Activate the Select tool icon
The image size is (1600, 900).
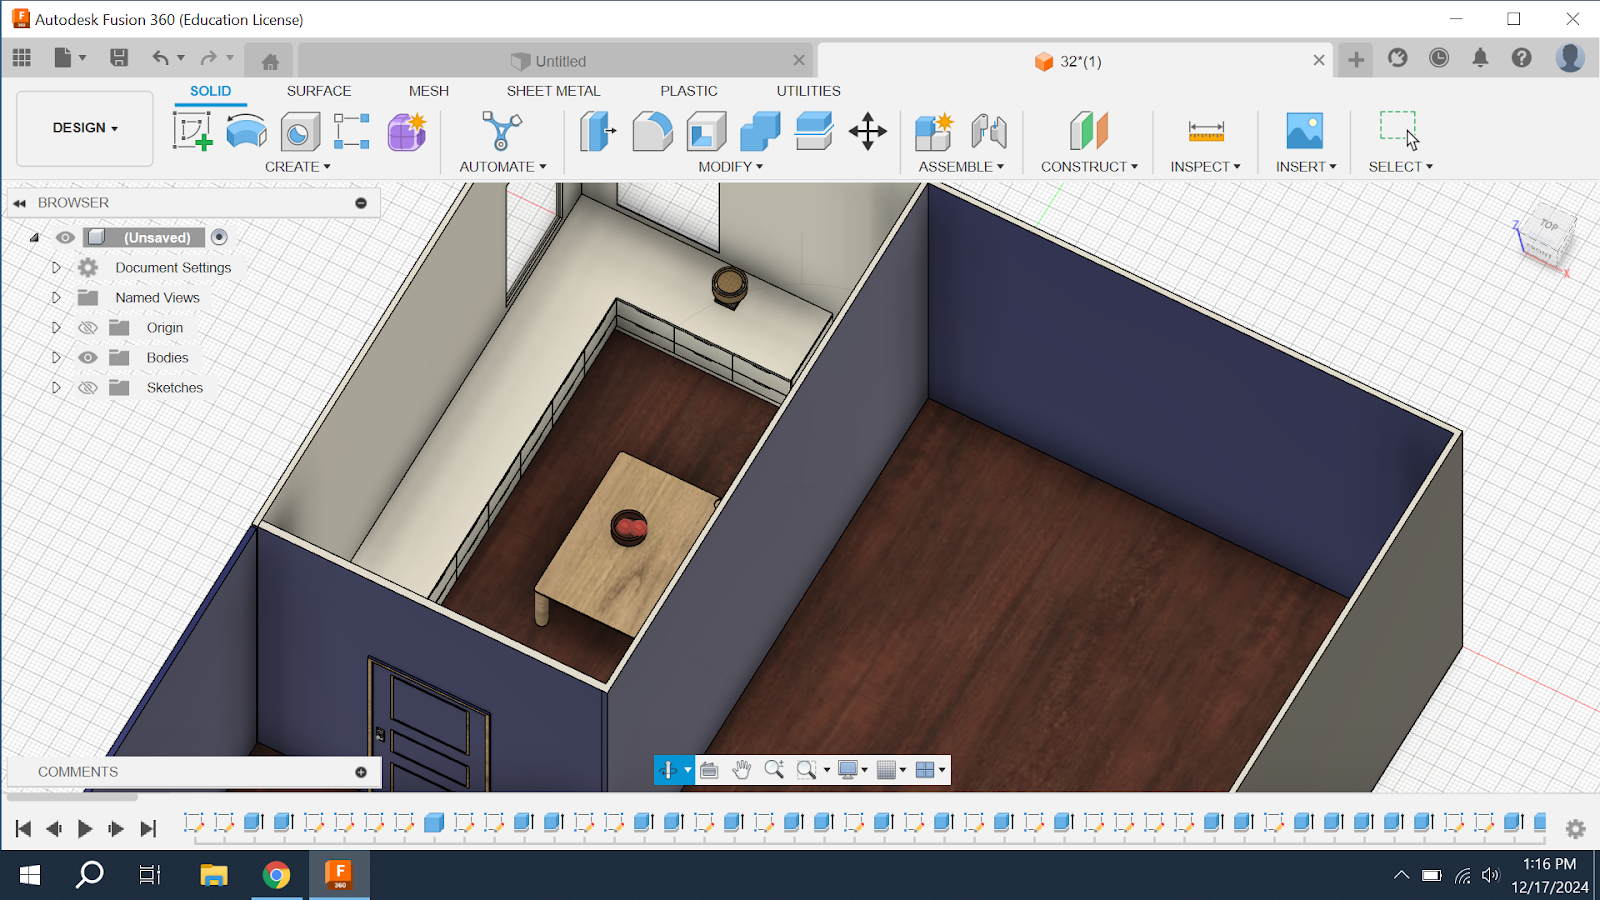pos(1400,130)
